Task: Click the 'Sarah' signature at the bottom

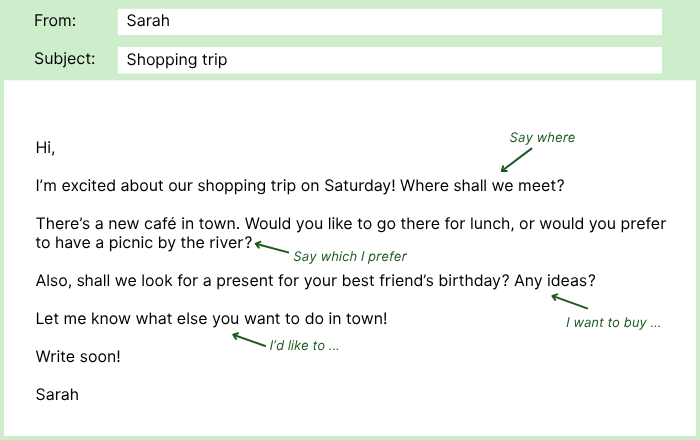Action: click(x=57, y=394)
